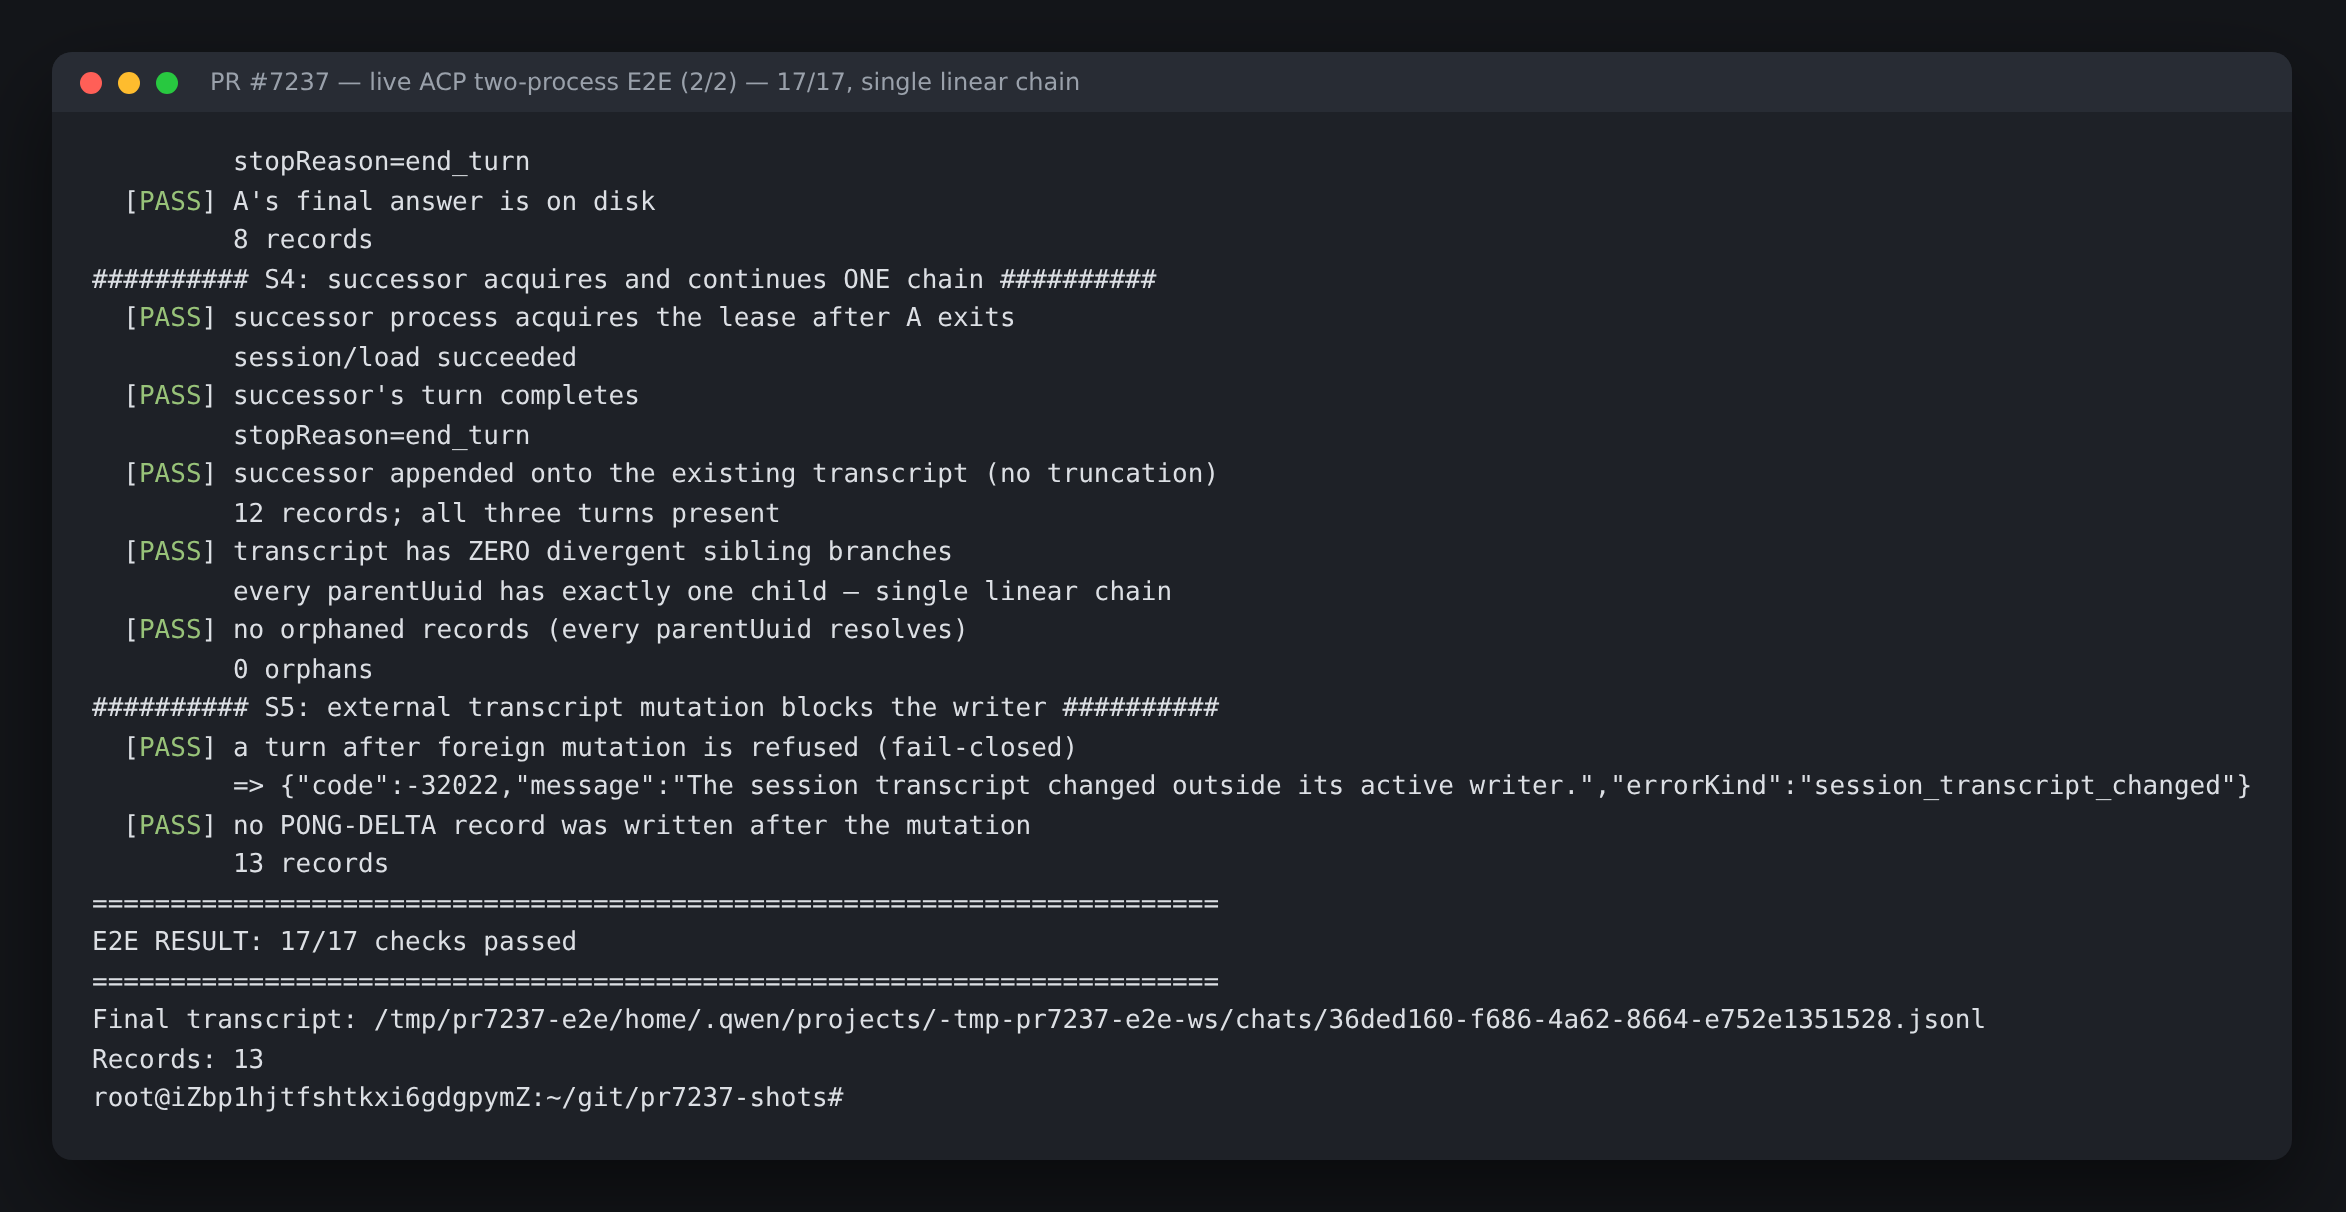Click the PASS tag for lease acquisition line
2346x1212 pixels.
(170, 317)
